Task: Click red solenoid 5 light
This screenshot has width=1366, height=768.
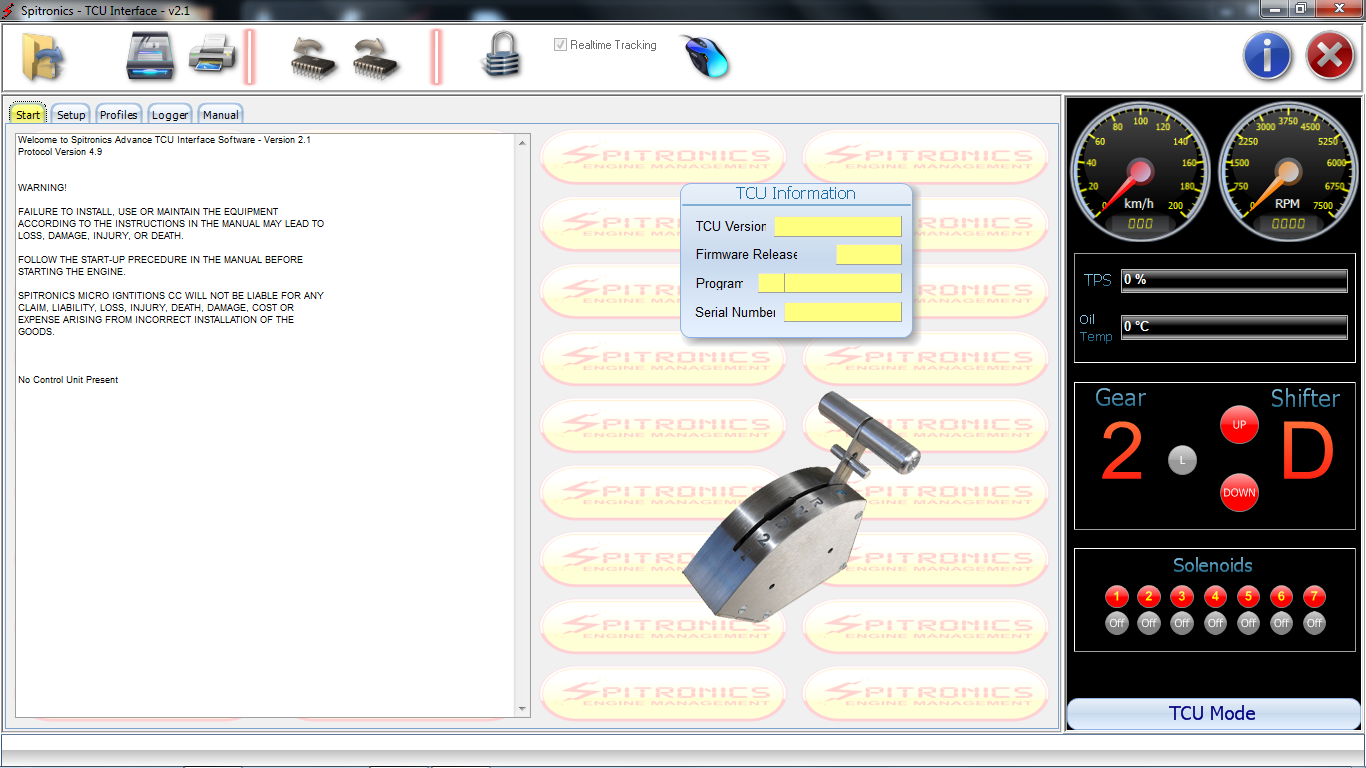Action: [x=1248, y=597]
